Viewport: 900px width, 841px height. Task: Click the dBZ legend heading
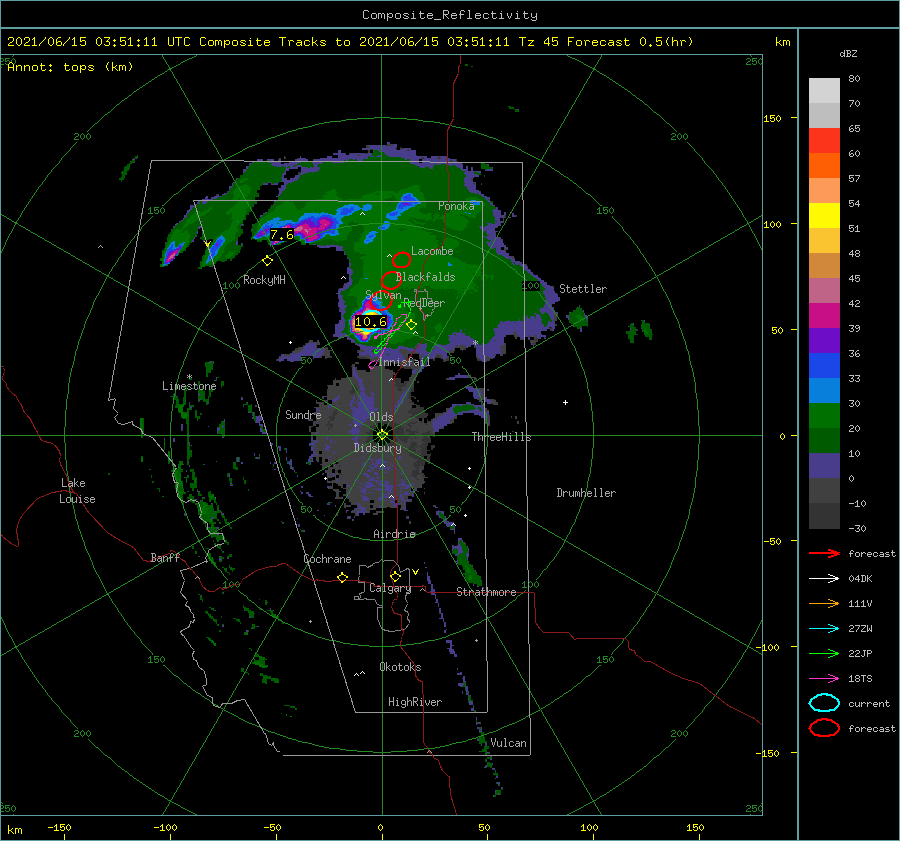(x=848, y=53)
